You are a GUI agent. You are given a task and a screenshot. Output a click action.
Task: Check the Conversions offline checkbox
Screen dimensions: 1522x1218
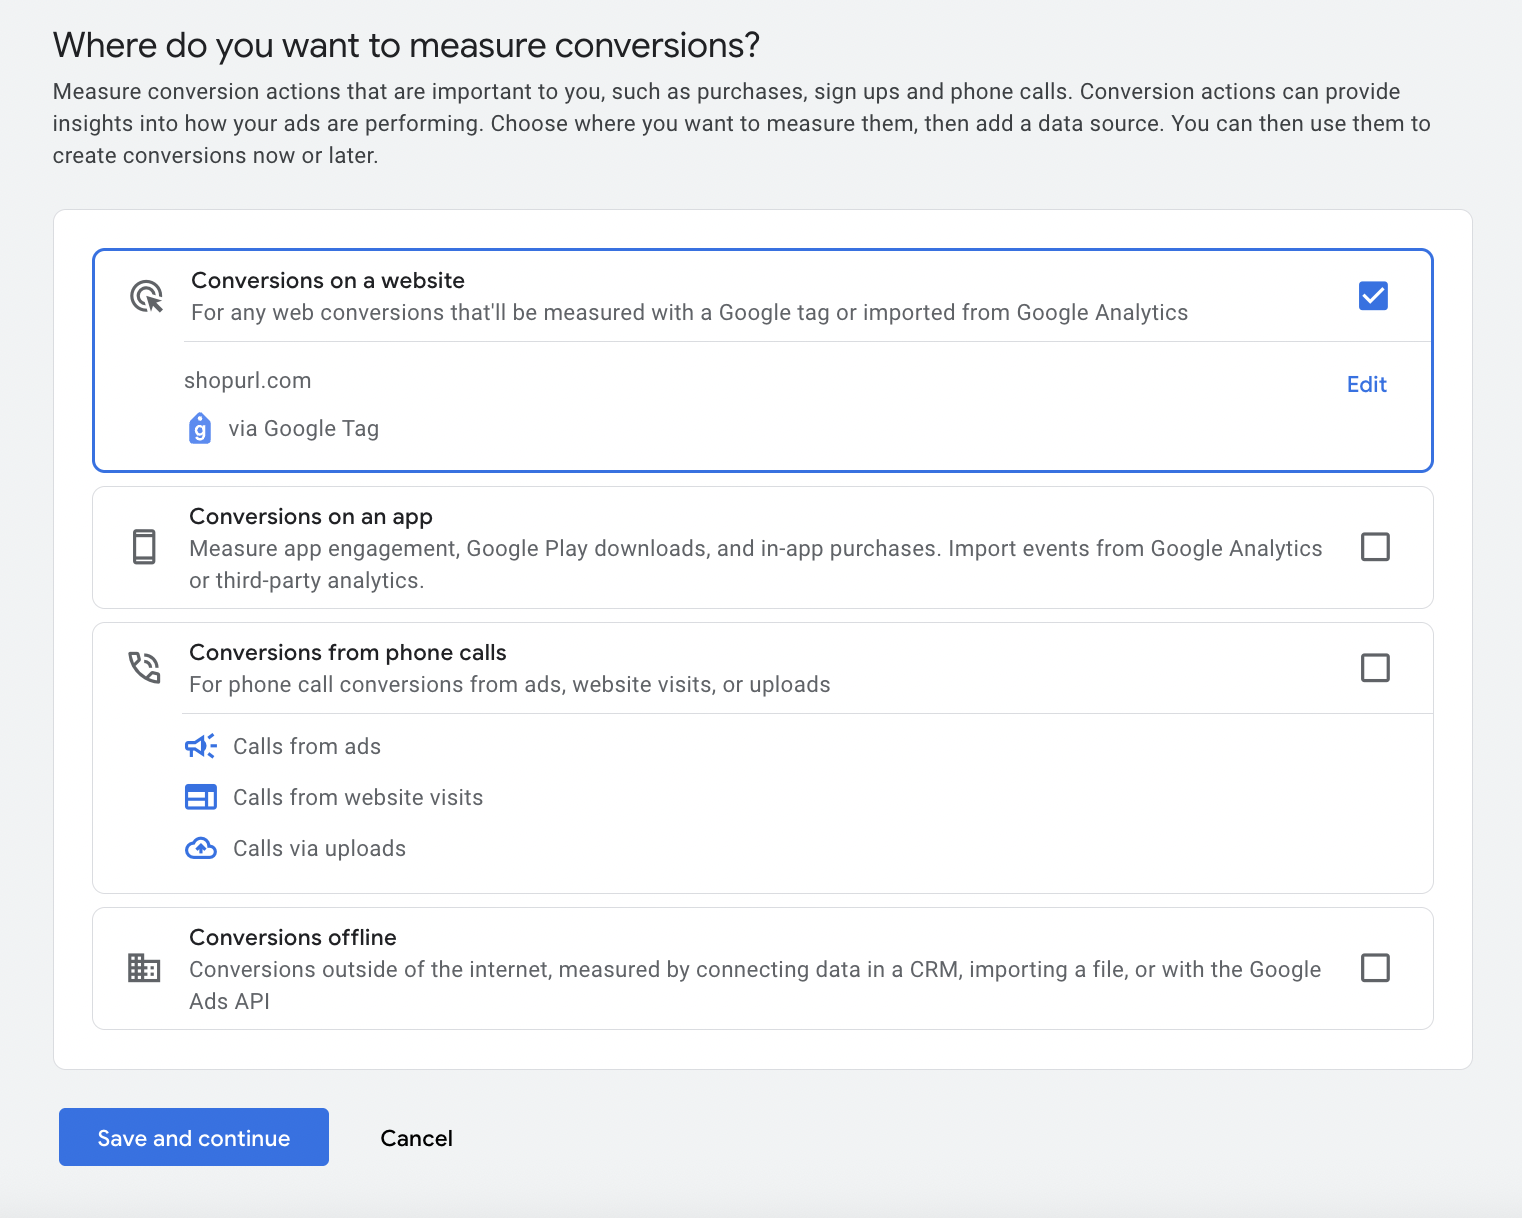[x=1376, y=968]
